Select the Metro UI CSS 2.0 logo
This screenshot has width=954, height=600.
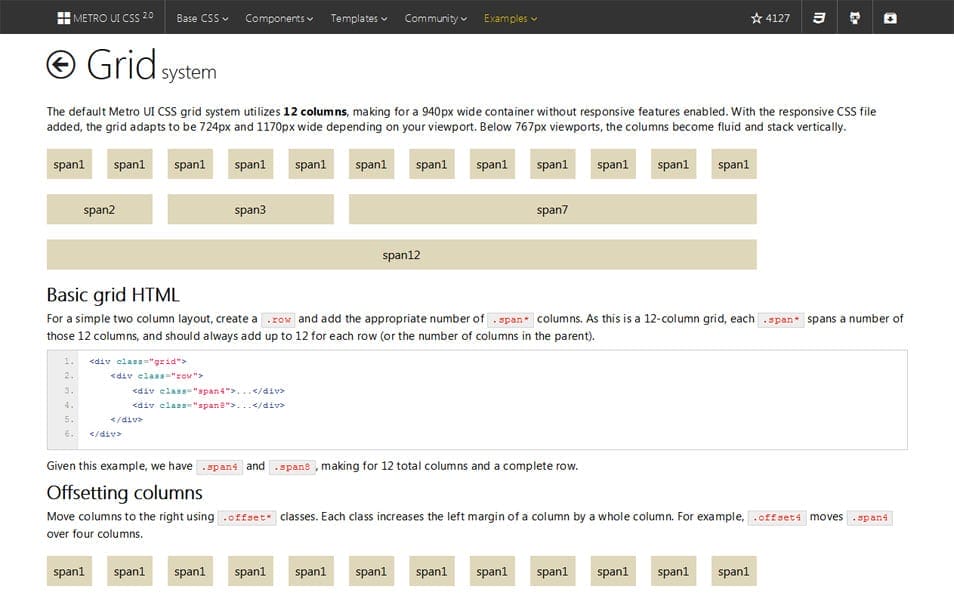(104, 16)
